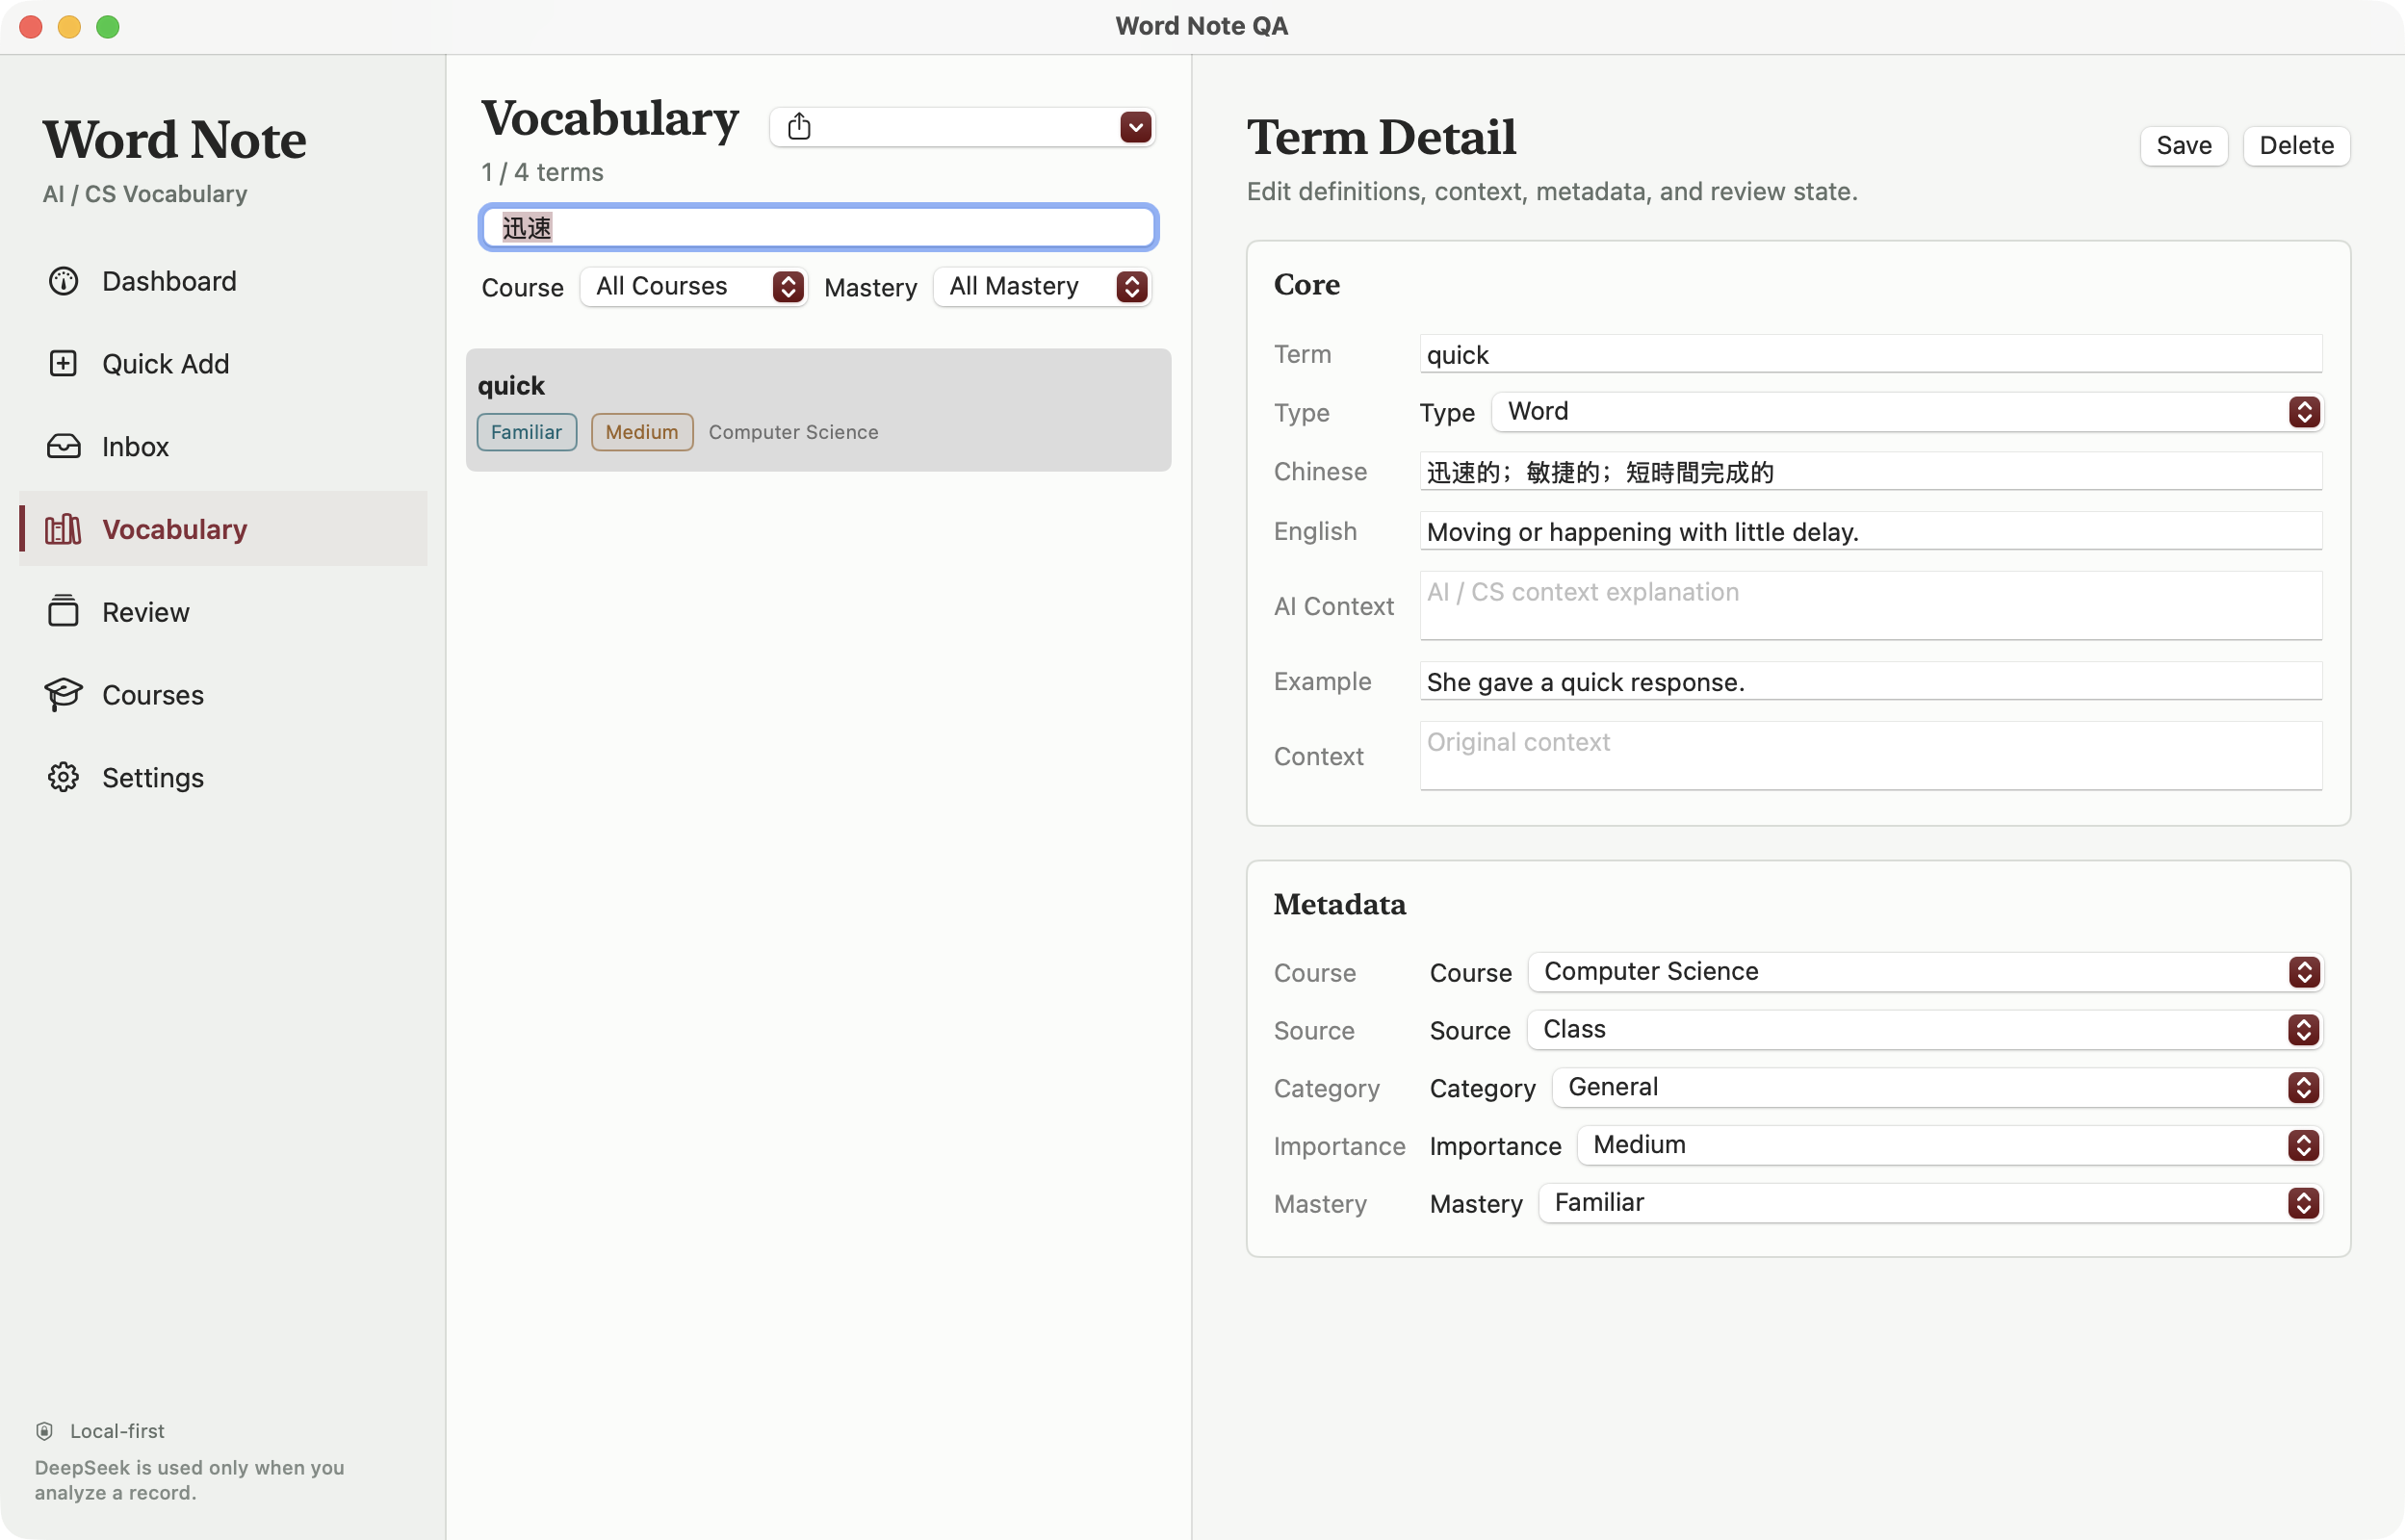Image resolution: width=2405 pixels, height=1540 pixels.
Task: Open the Type dropdown set to Word
Action: (1907, 412)
